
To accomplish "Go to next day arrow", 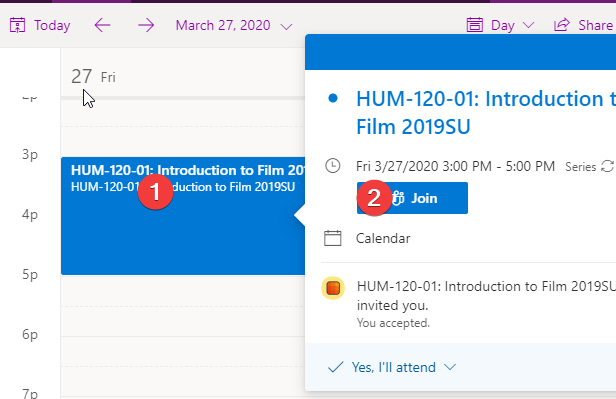I will coord(146,26).
